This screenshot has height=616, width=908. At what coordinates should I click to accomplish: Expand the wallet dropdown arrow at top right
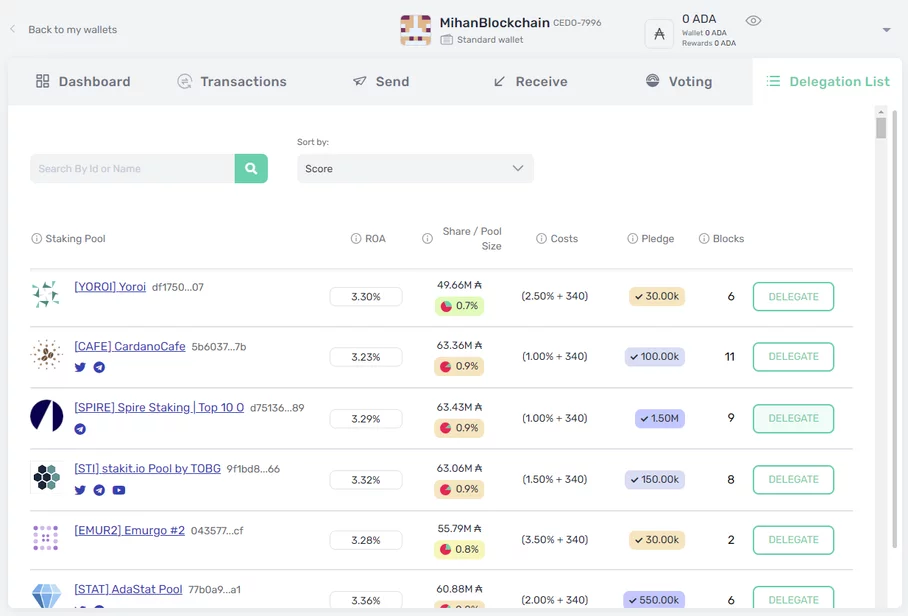886,30
